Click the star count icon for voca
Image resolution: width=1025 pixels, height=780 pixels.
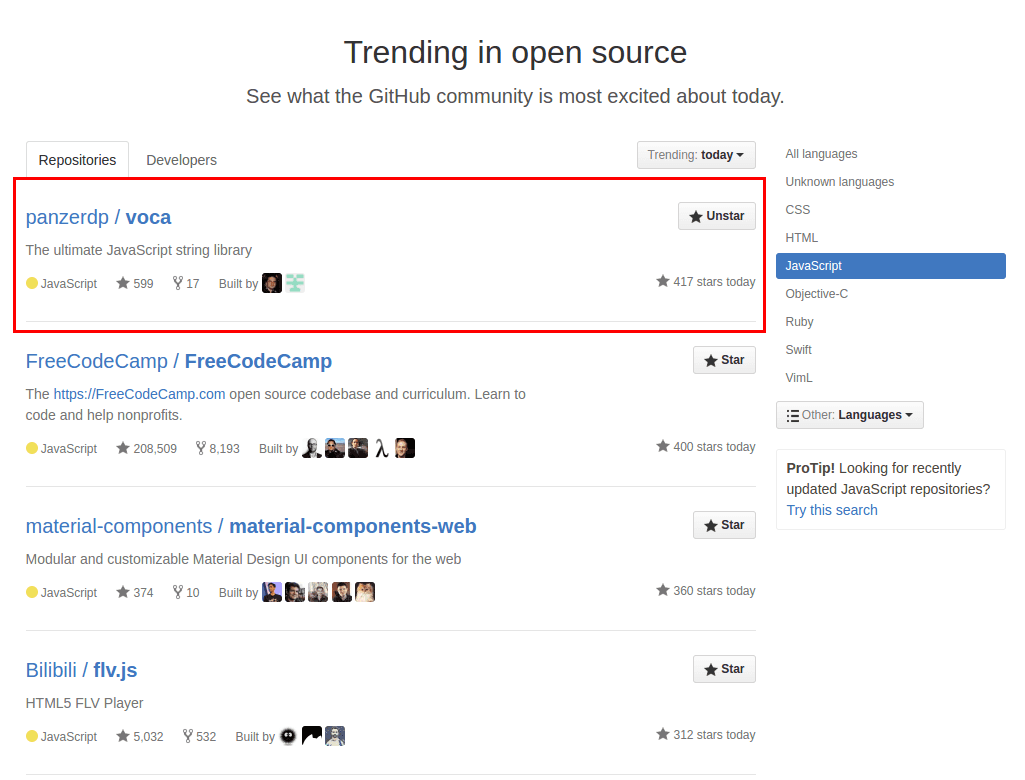click(x=123, y=283)
